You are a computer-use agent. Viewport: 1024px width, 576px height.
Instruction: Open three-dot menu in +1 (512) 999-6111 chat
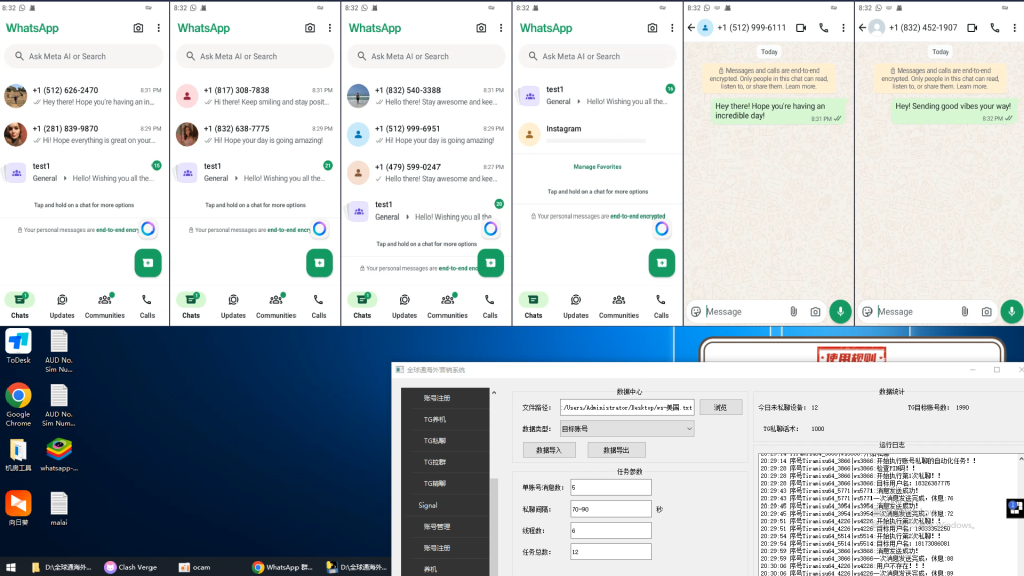pos(843,27)
